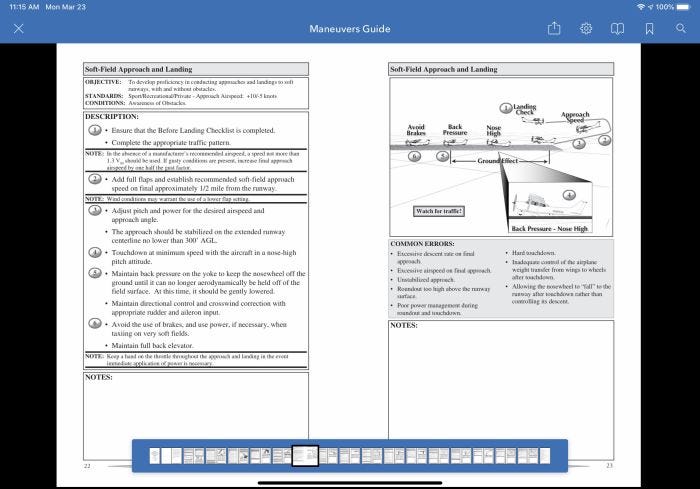The width and height of the screenshot is (700, 489).
Task: Open the settings gear in toolbar
Action: point(586,29)
